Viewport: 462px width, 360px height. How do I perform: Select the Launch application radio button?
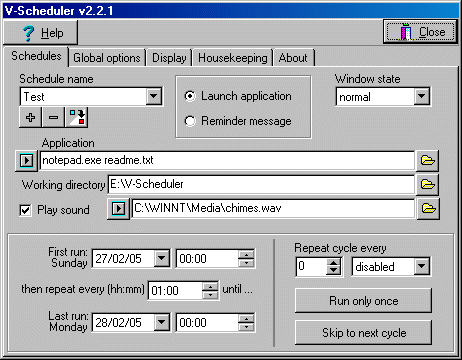190,96
